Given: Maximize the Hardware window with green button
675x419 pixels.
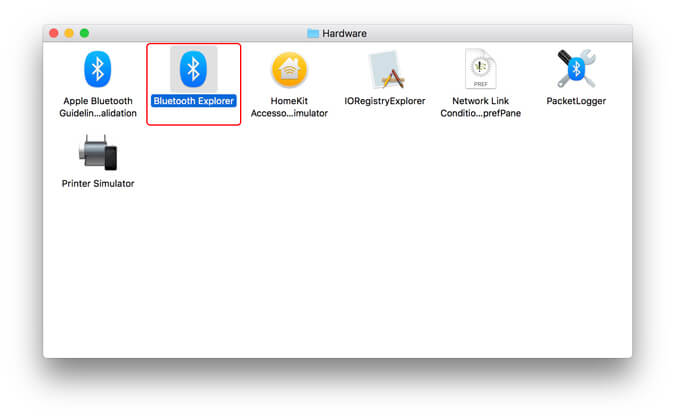Looking at the screenshot, I should click(84, 33).
